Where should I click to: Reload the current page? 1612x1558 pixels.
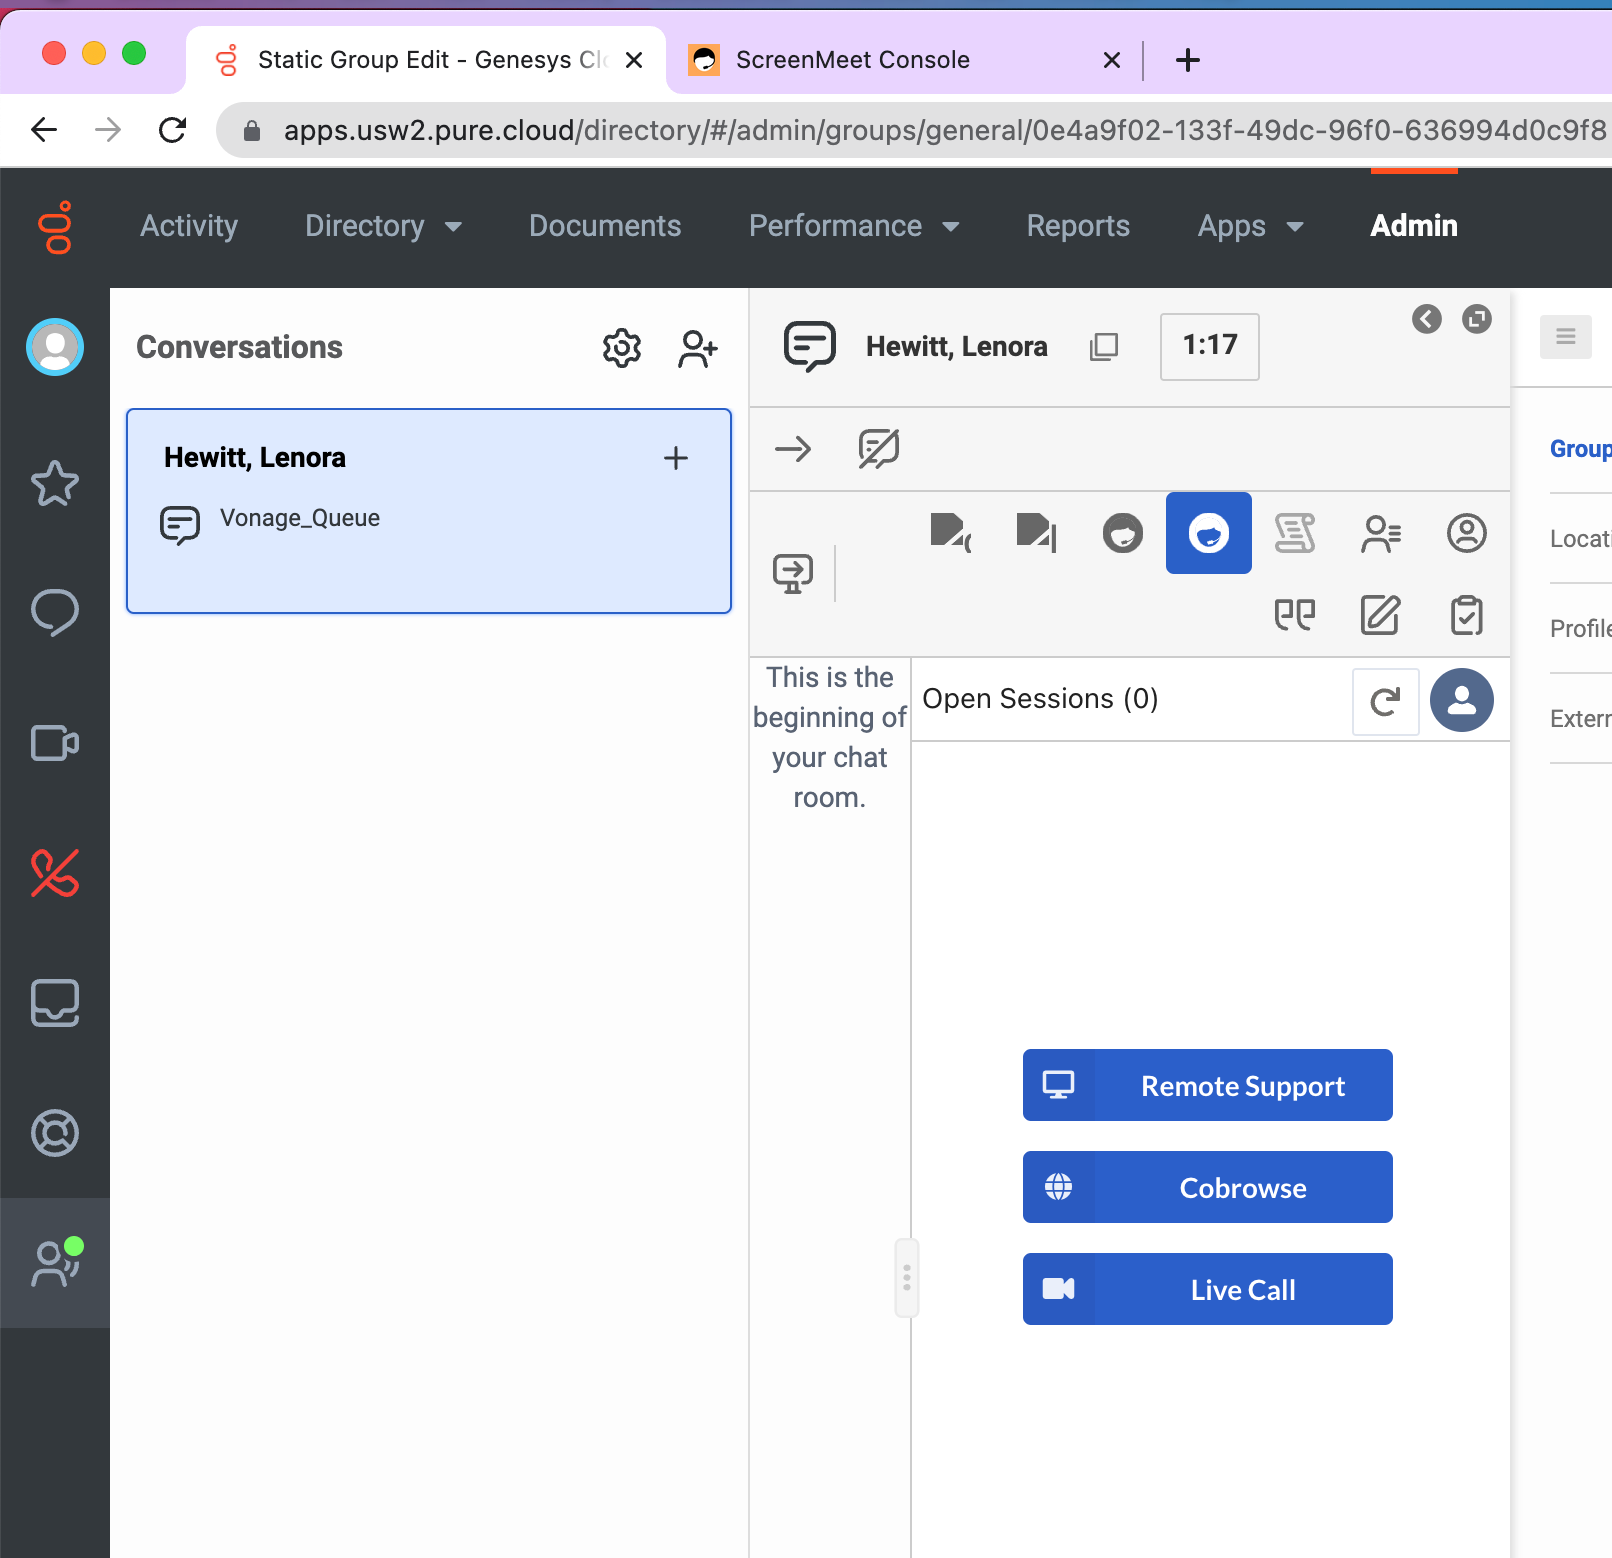(172, 130)
